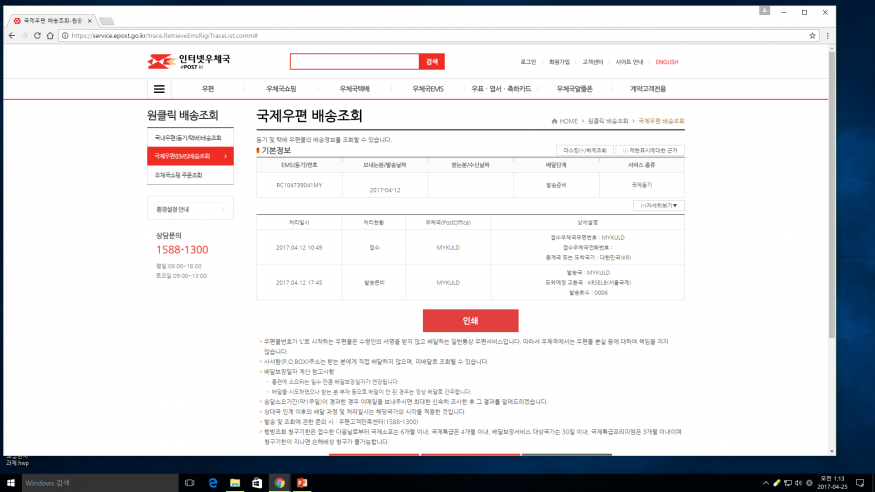Click the browser forward arrow
Viewport: 875px width, 492px height.
point(25,35)
